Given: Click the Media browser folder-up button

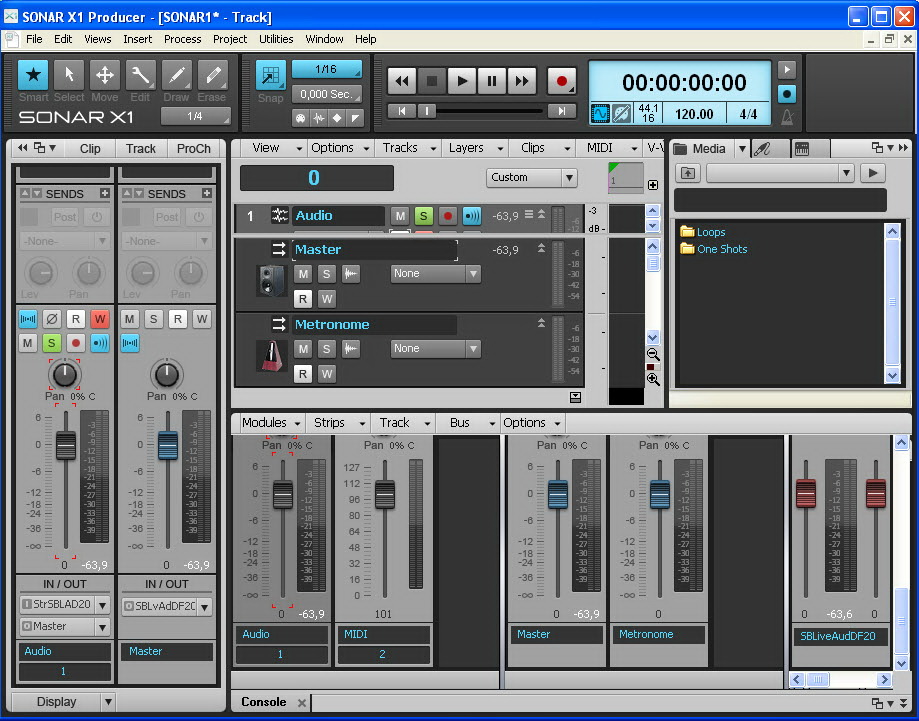Looking at the screenshot, I should [x=688, y=173].
